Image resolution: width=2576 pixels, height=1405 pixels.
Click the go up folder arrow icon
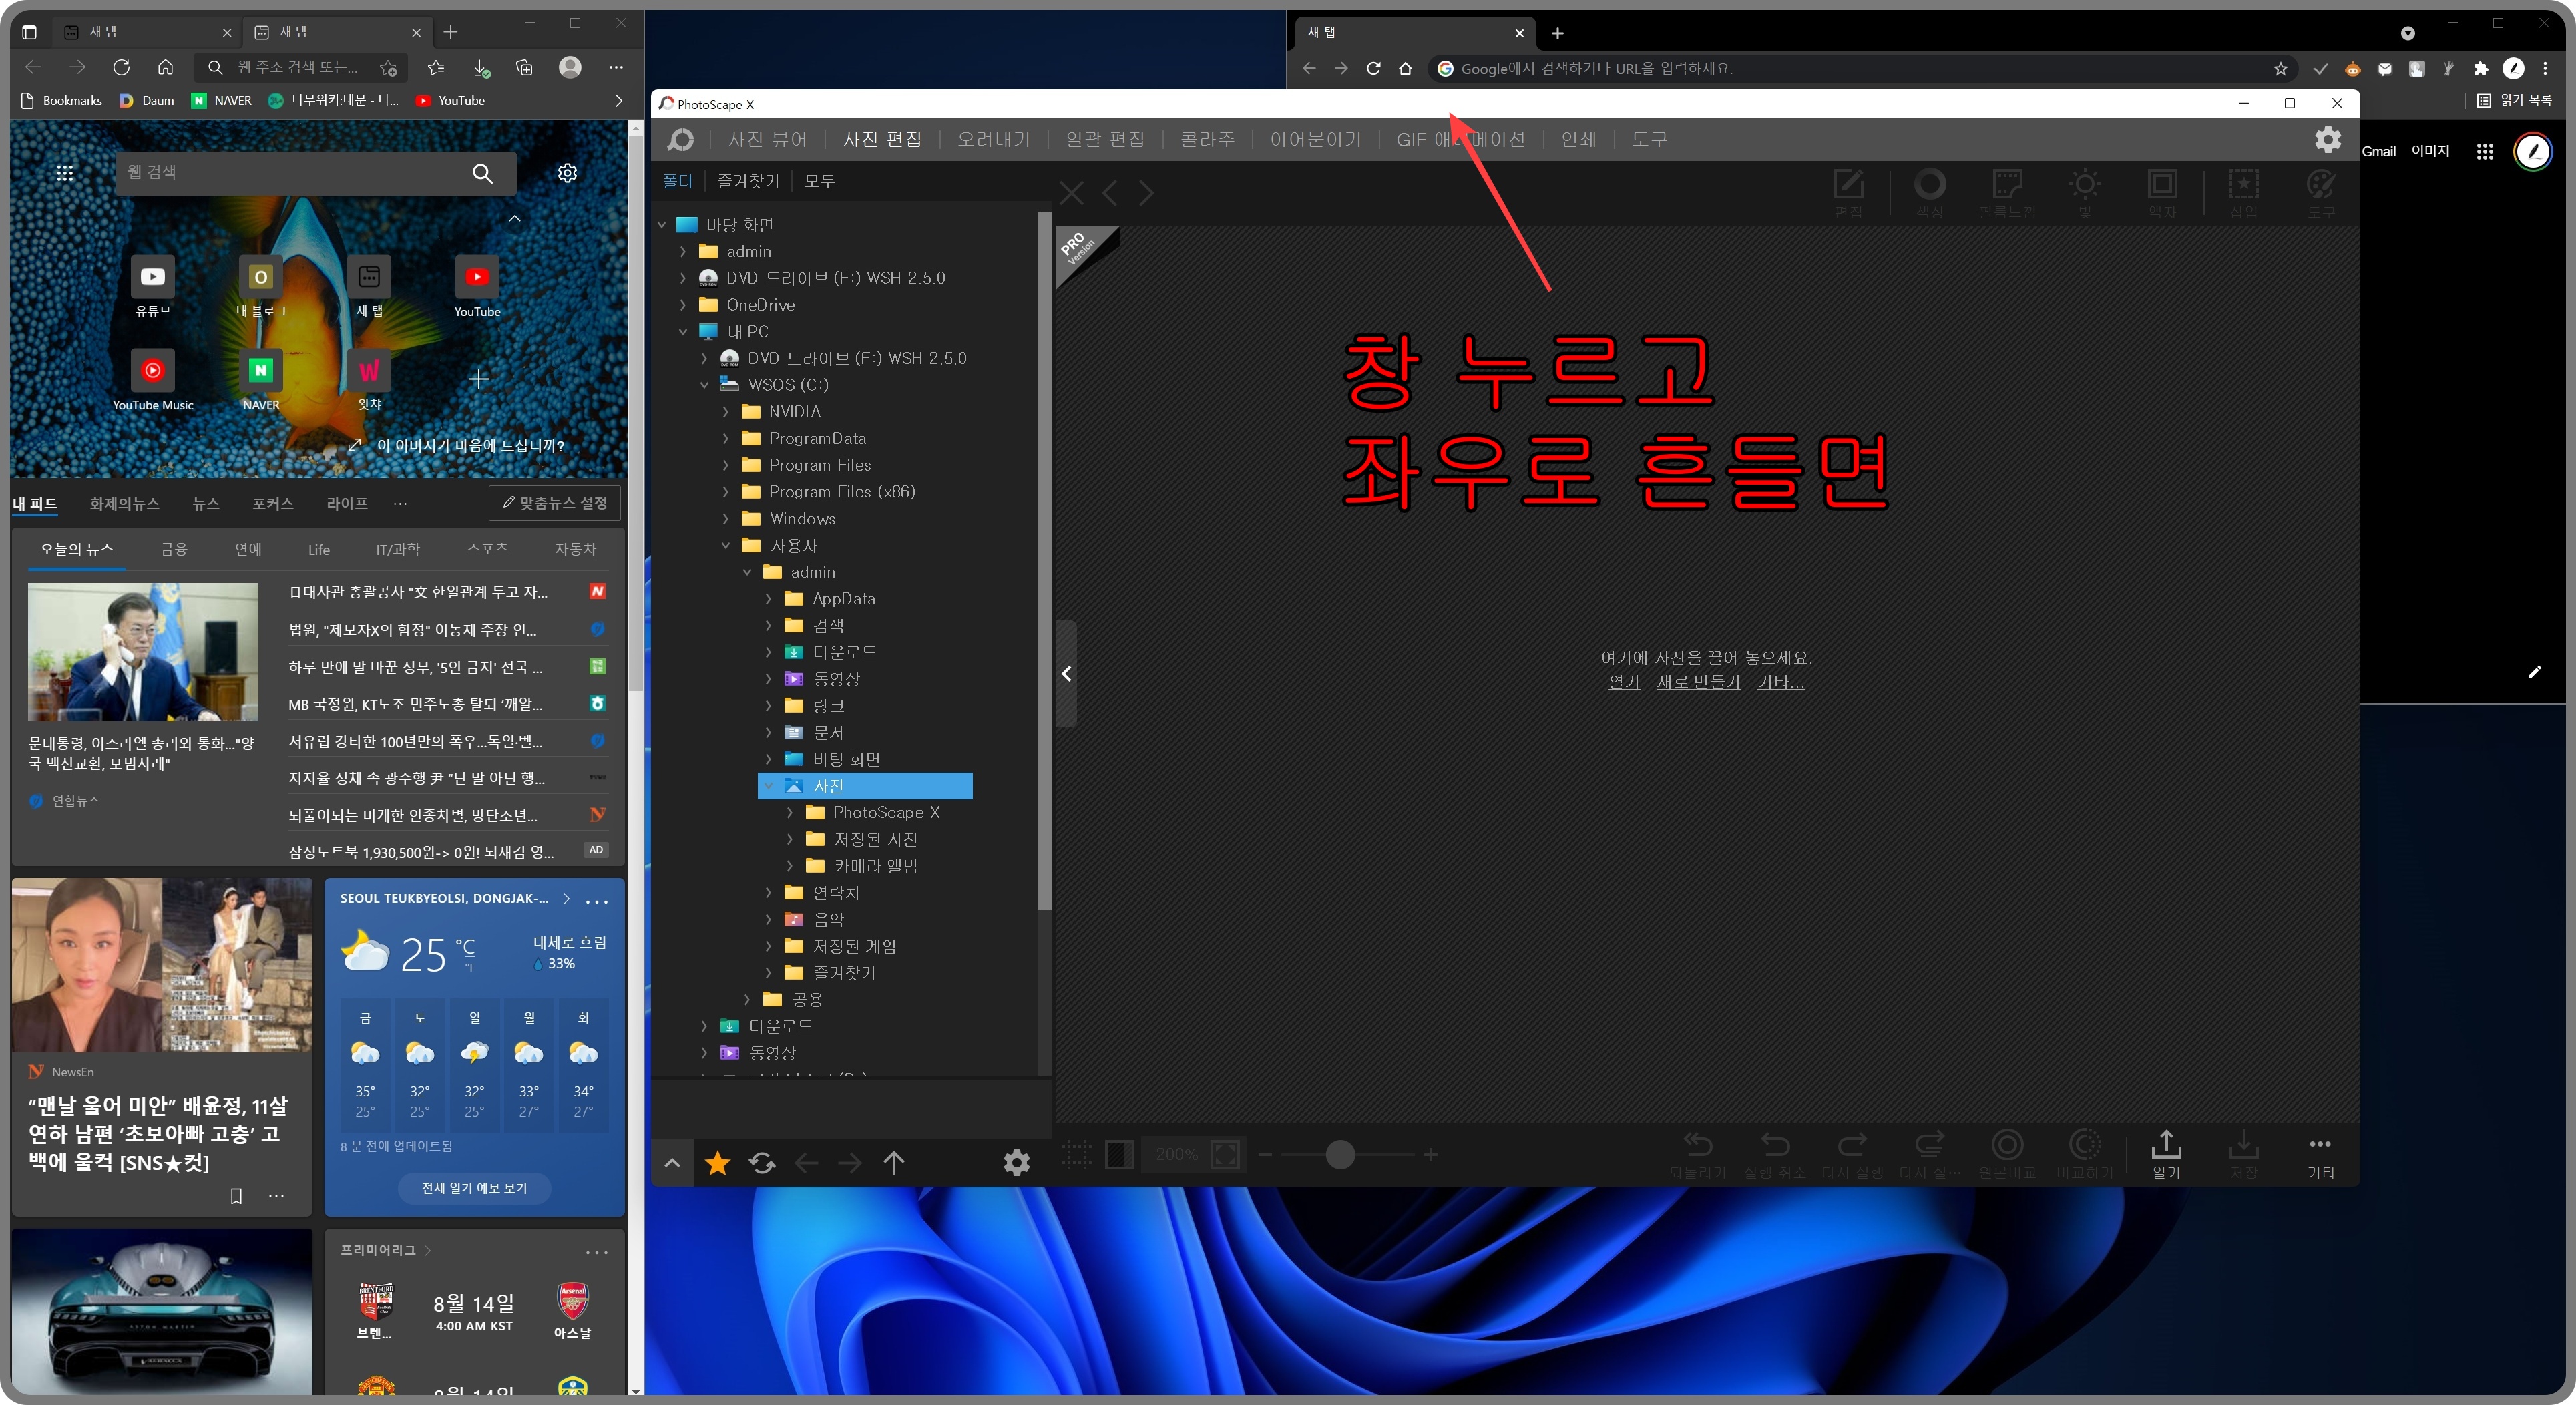[894, 1162]
